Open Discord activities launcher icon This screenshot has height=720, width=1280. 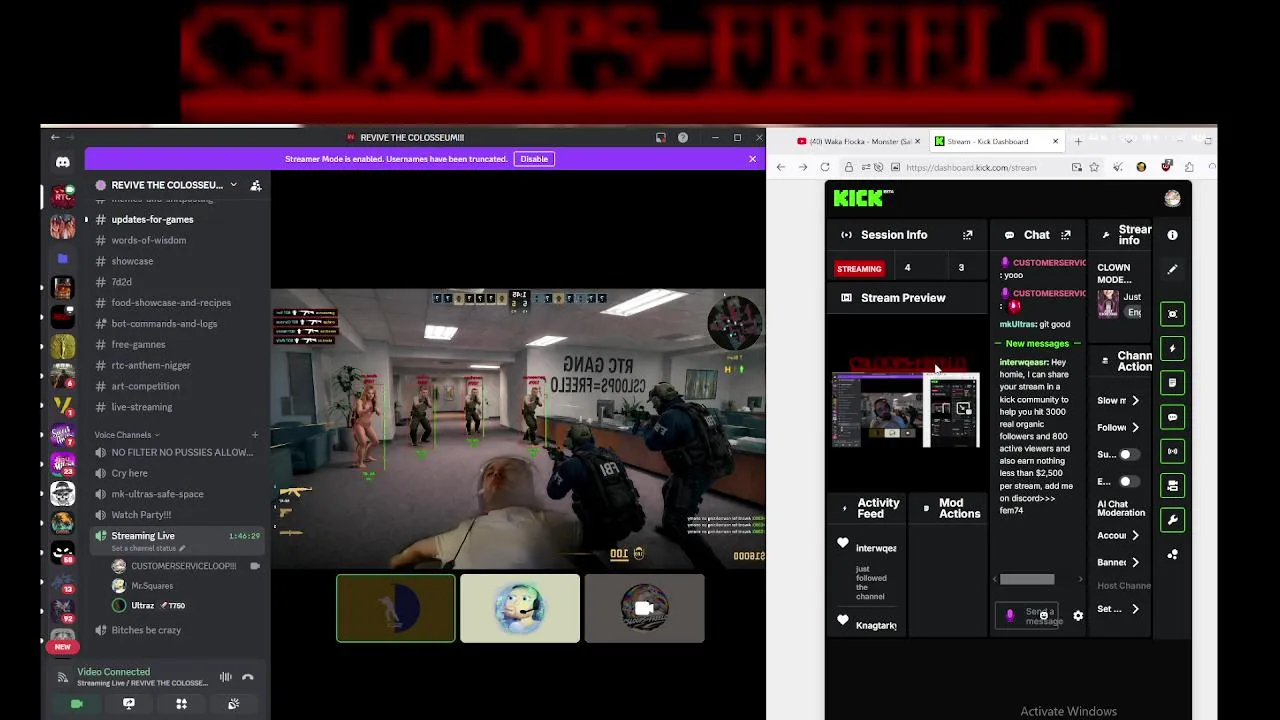[x=181, y=704]
